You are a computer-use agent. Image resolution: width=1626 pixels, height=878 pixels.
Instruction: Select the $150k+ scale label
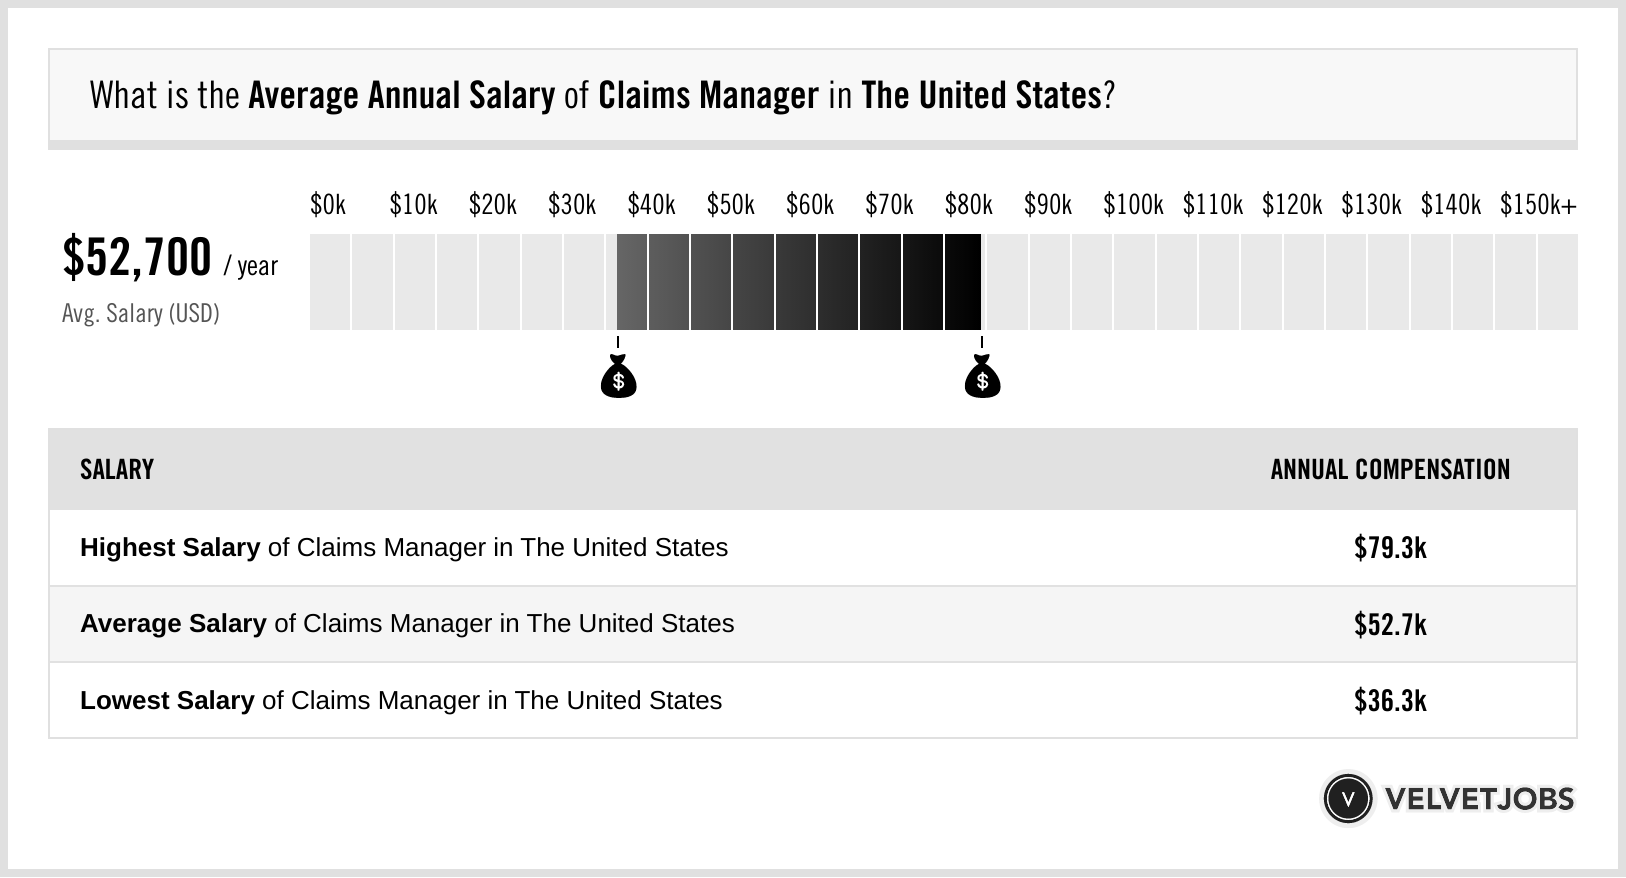tap(1538, 205)
